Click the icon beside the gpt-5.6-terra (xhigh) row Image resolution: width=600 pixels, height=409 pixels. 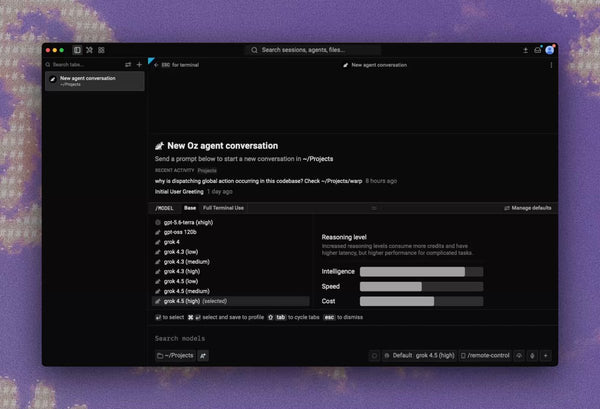(158, 222)
